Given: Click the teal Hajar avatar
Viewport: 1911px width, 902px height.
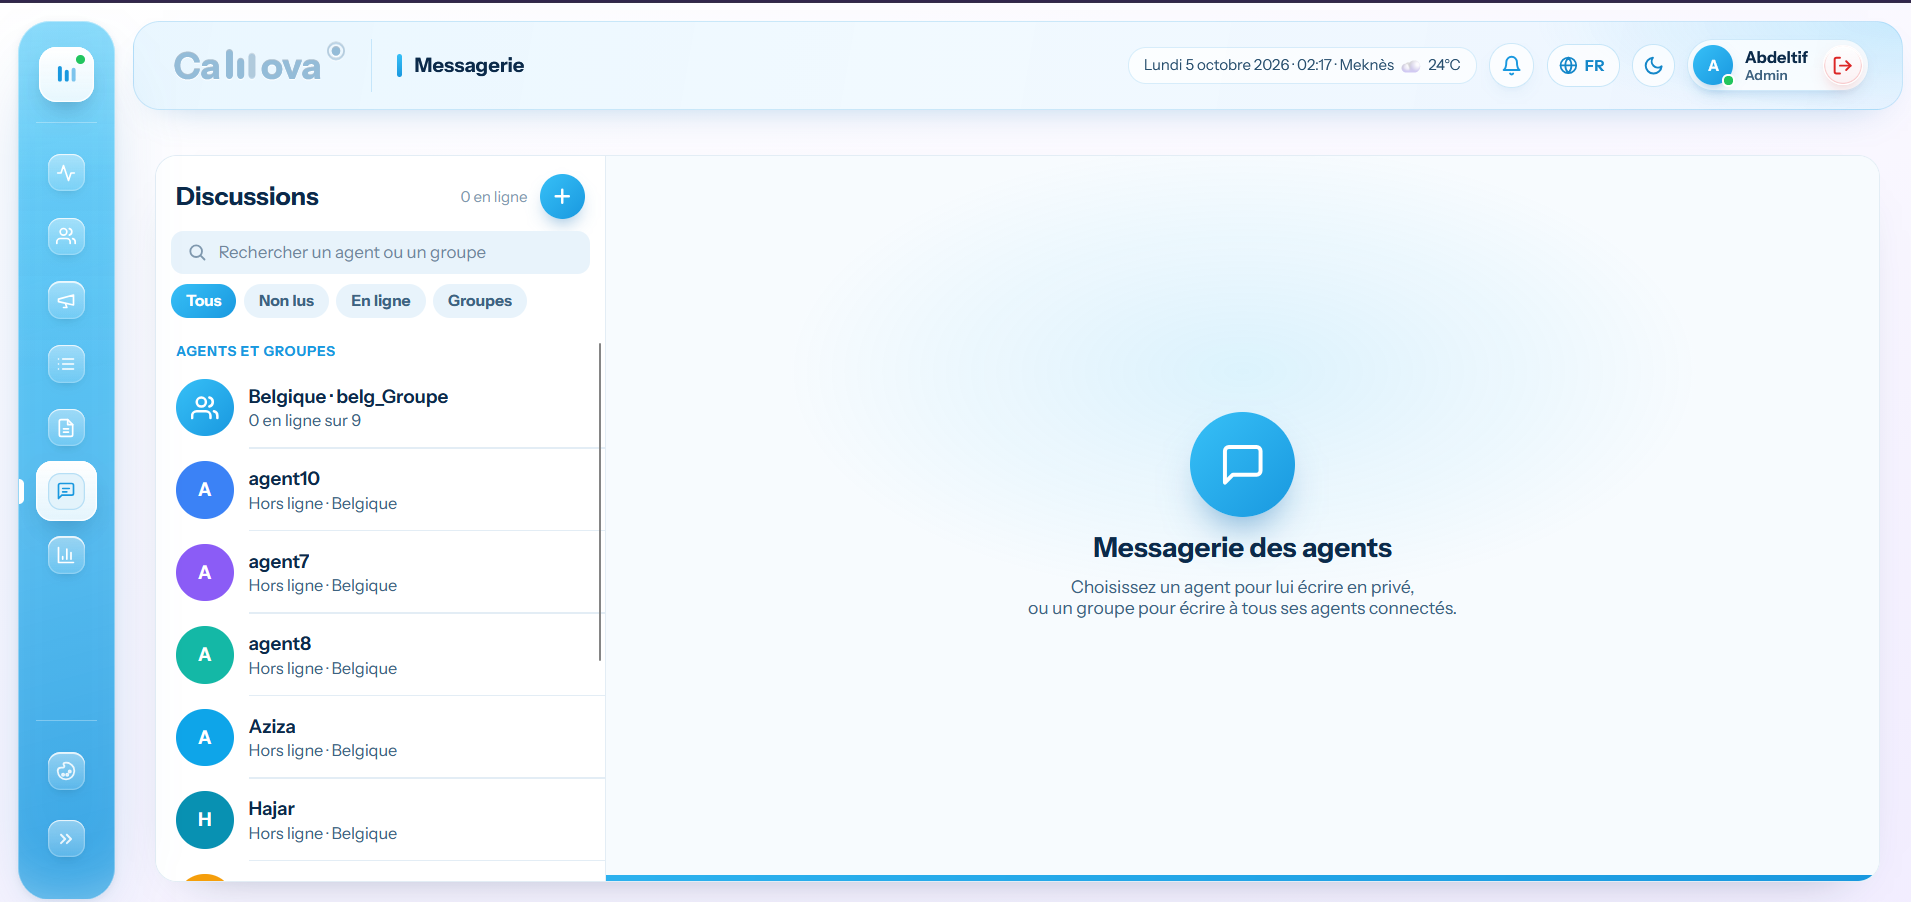Looking at the screenshot, I should pos(205,820).
